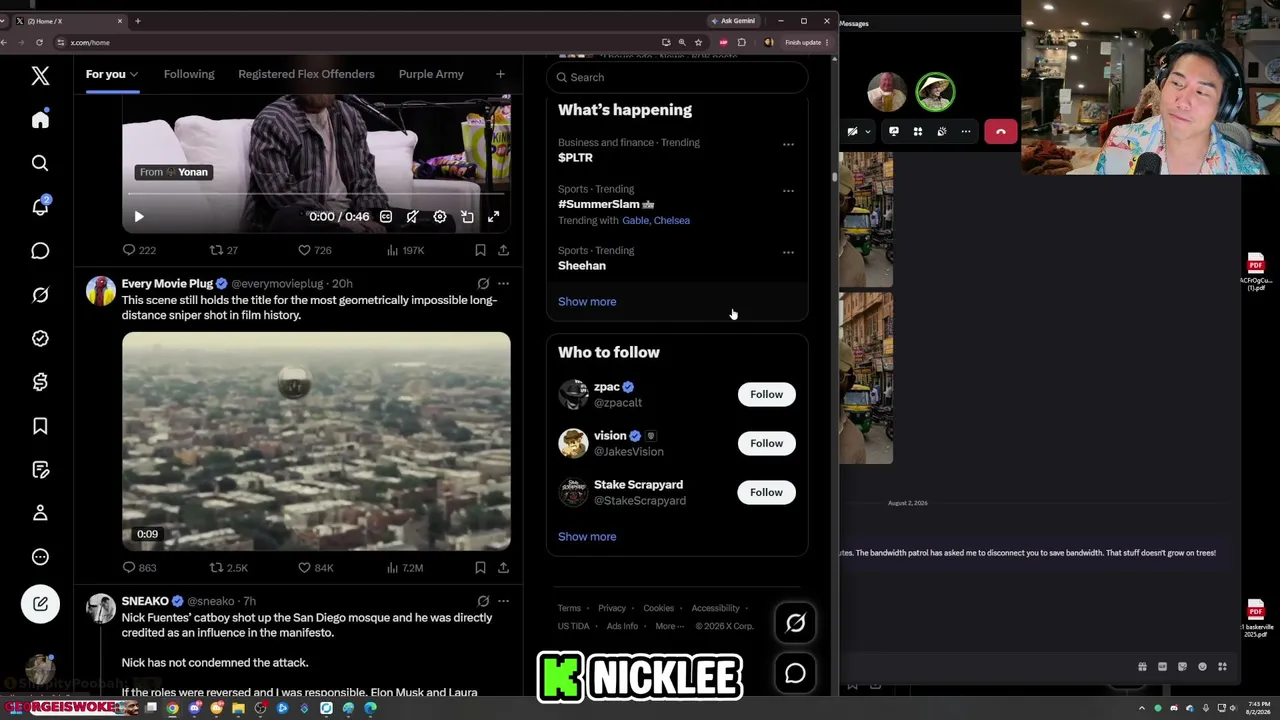Image resolution: width=1280 pixels, height=720 pixels.
Task: Like the post with 726 likes
Action: coord(315,250)
